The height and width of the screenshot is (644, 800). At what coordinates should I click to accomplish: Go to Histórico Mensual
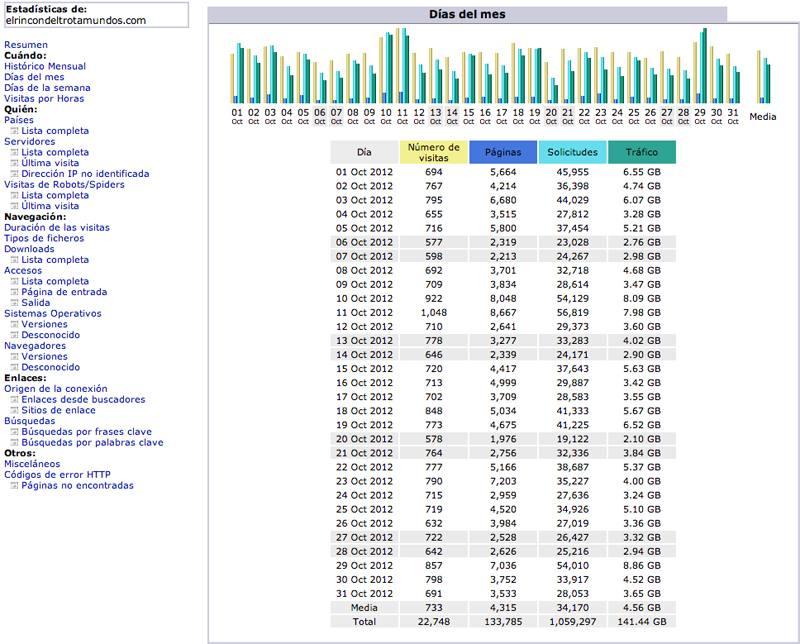(45, 66)
